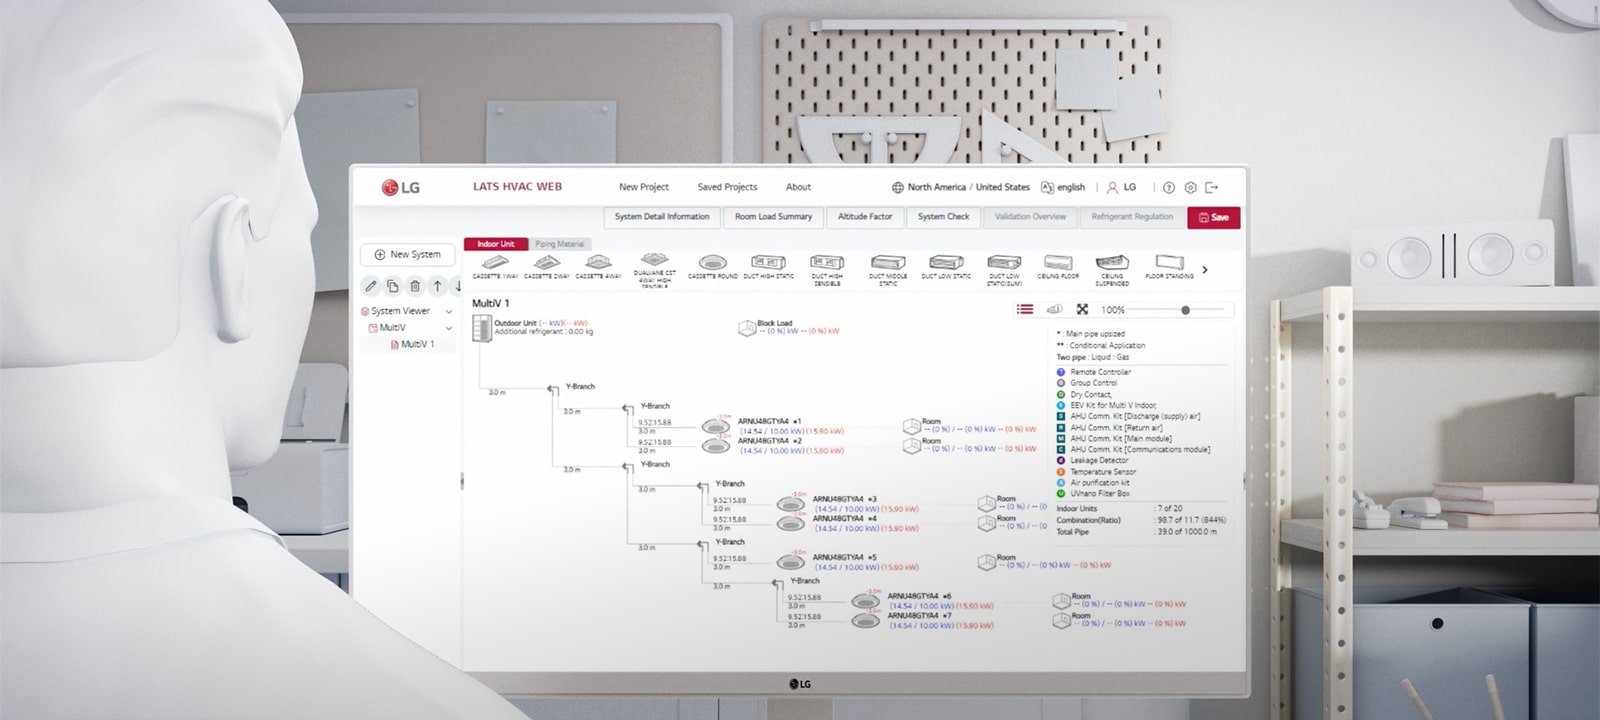
Task: Select indoor unit ARNU48GTYA4 #1 icon
Action: click(714, 424)
